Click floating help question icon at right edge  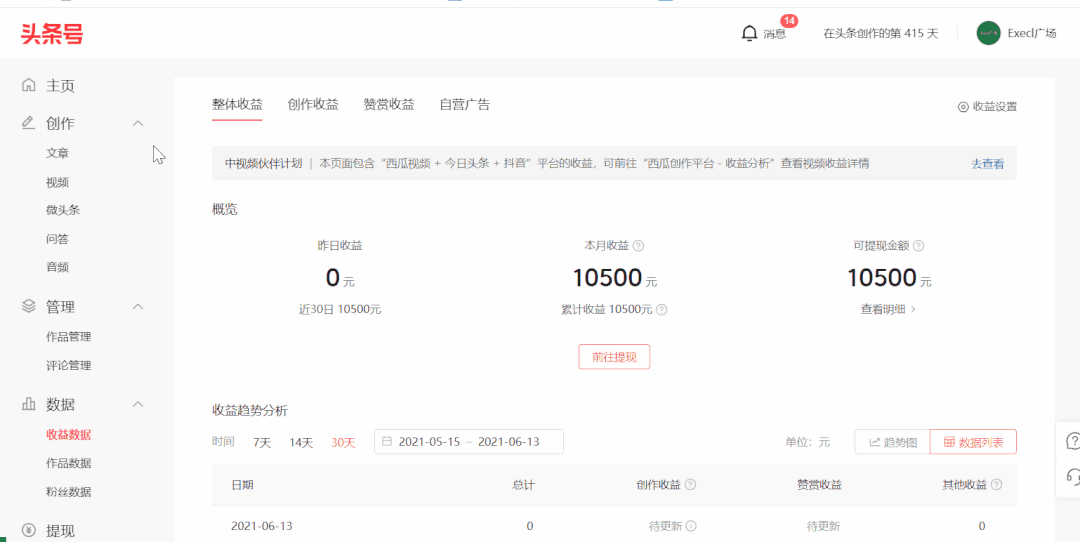(x=1072, y=441)
